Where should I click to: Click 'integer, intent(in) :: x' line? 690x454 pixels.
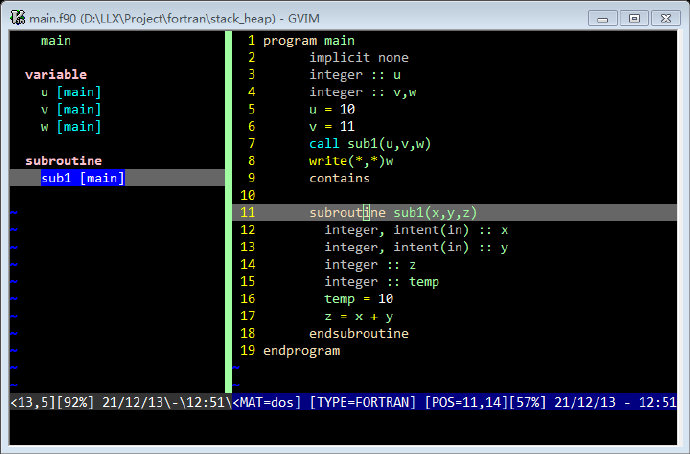tap(416, 230)
